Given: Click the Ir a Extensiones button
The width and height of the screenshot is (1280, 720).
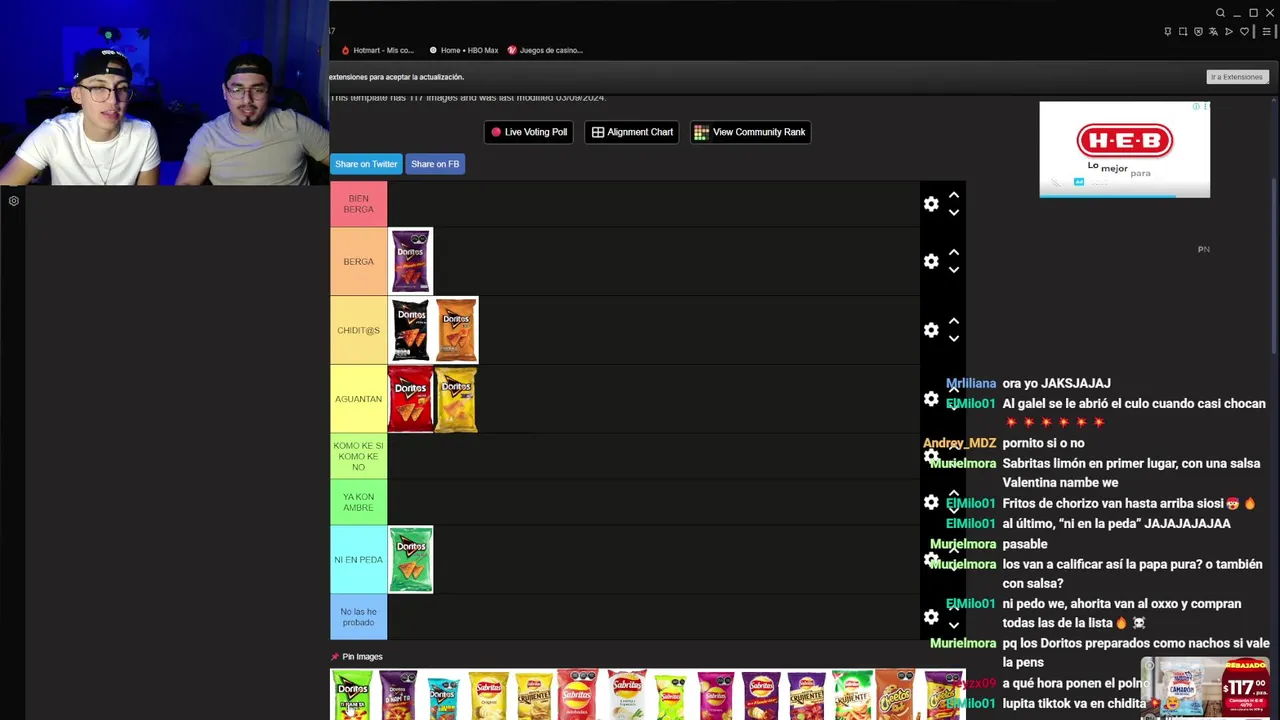Looking at the screenshot, I should click(1237, 77).
